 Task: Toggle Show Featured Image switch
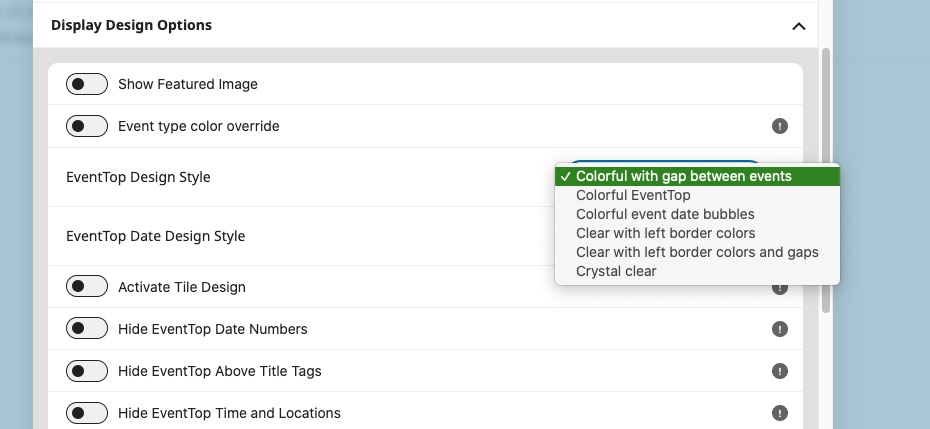pyautogui.click(x=87, y=84)
